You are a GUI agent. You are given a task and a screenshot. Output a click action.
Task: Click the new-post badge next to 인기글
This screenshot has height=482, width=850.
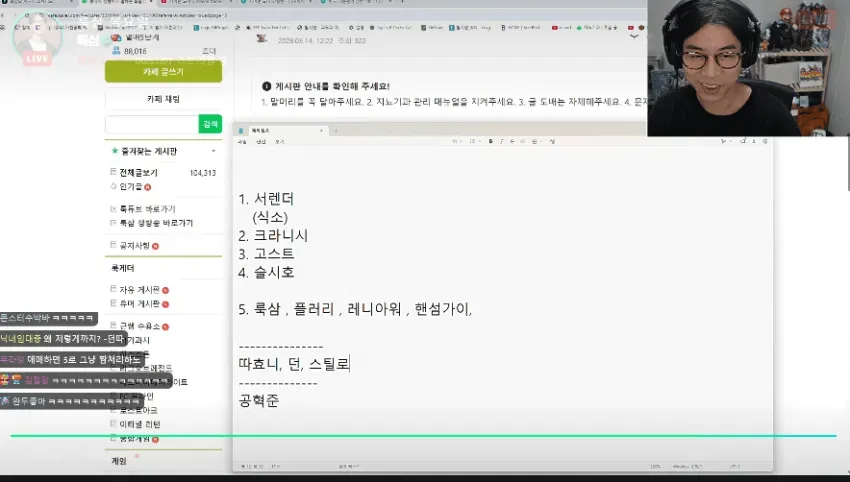(147, 187)
